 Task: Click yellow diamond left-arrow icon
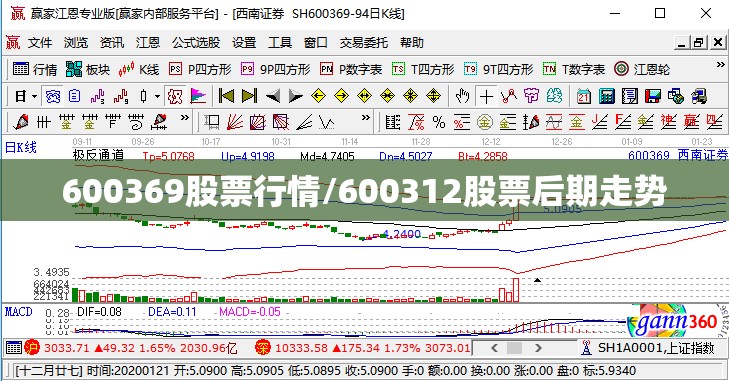point(318,96)
